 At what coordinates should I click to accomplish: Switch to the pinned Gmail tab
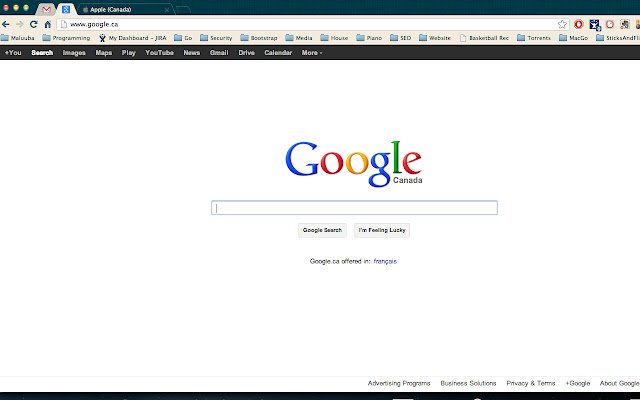point(46,9)
